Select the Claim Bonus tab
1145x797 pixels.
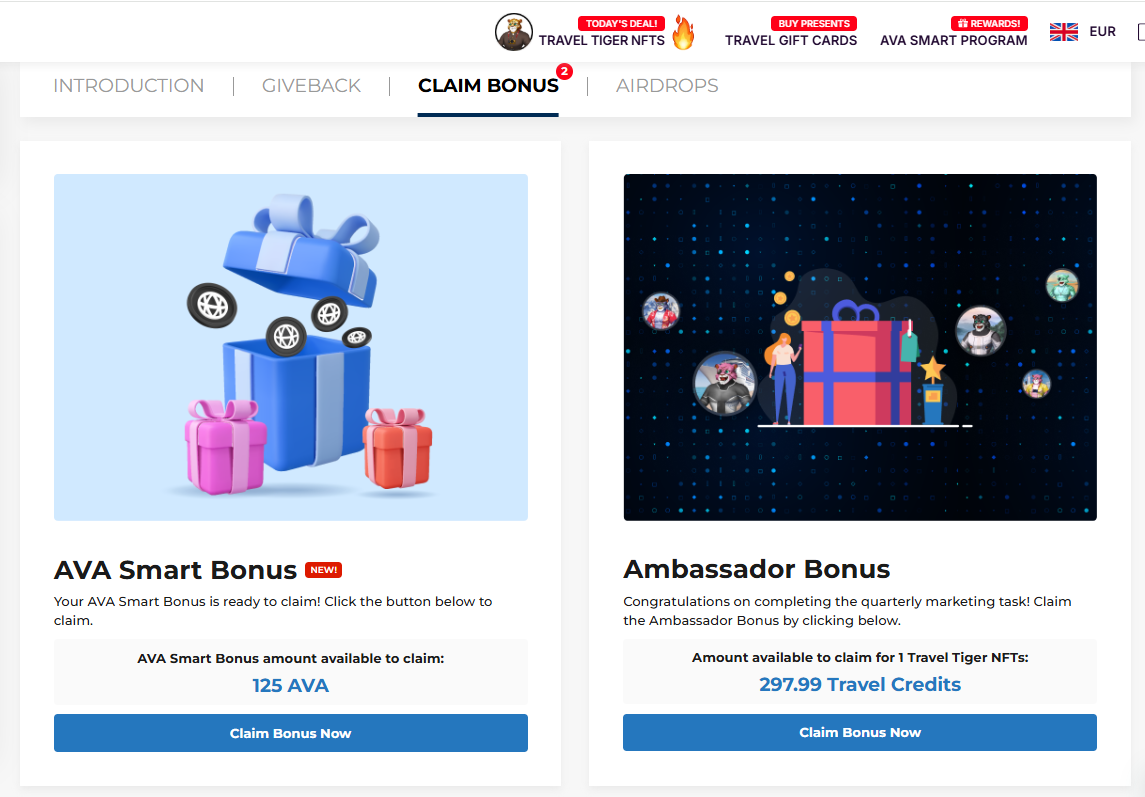click(488, 85)
